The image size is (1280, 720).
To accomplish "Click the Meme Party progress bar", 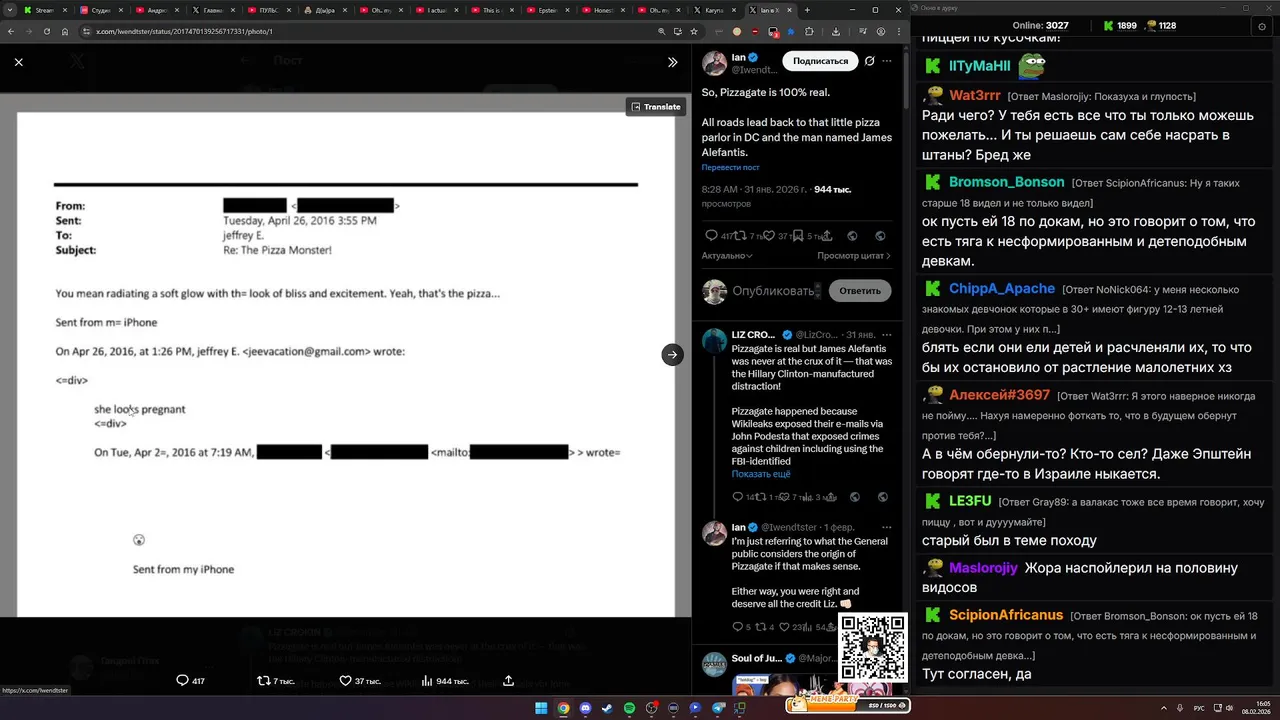I will [847, 705].
